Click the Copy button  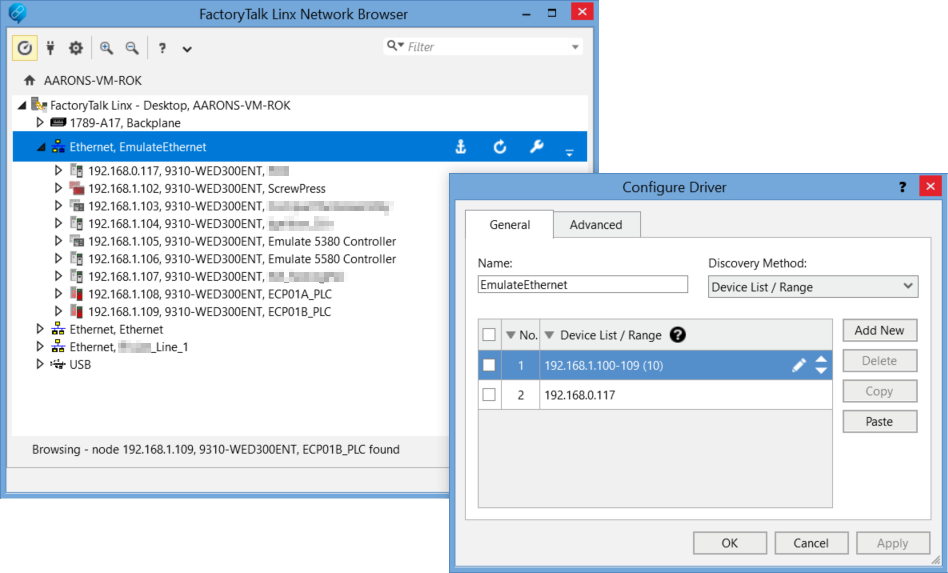click(x=880, y=391)
